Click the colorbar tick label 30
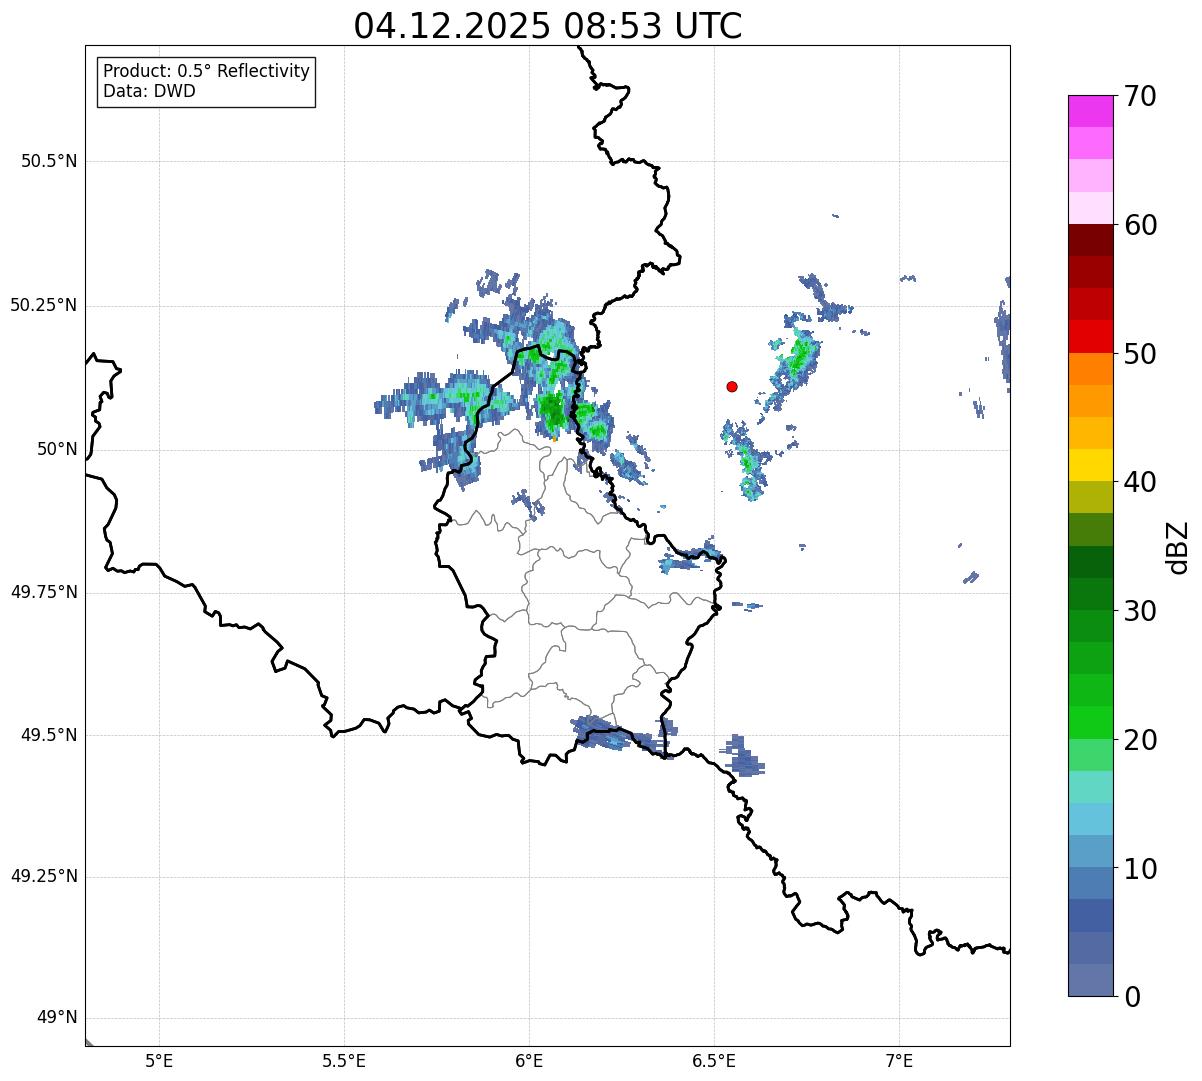 tap(1140, 611)
